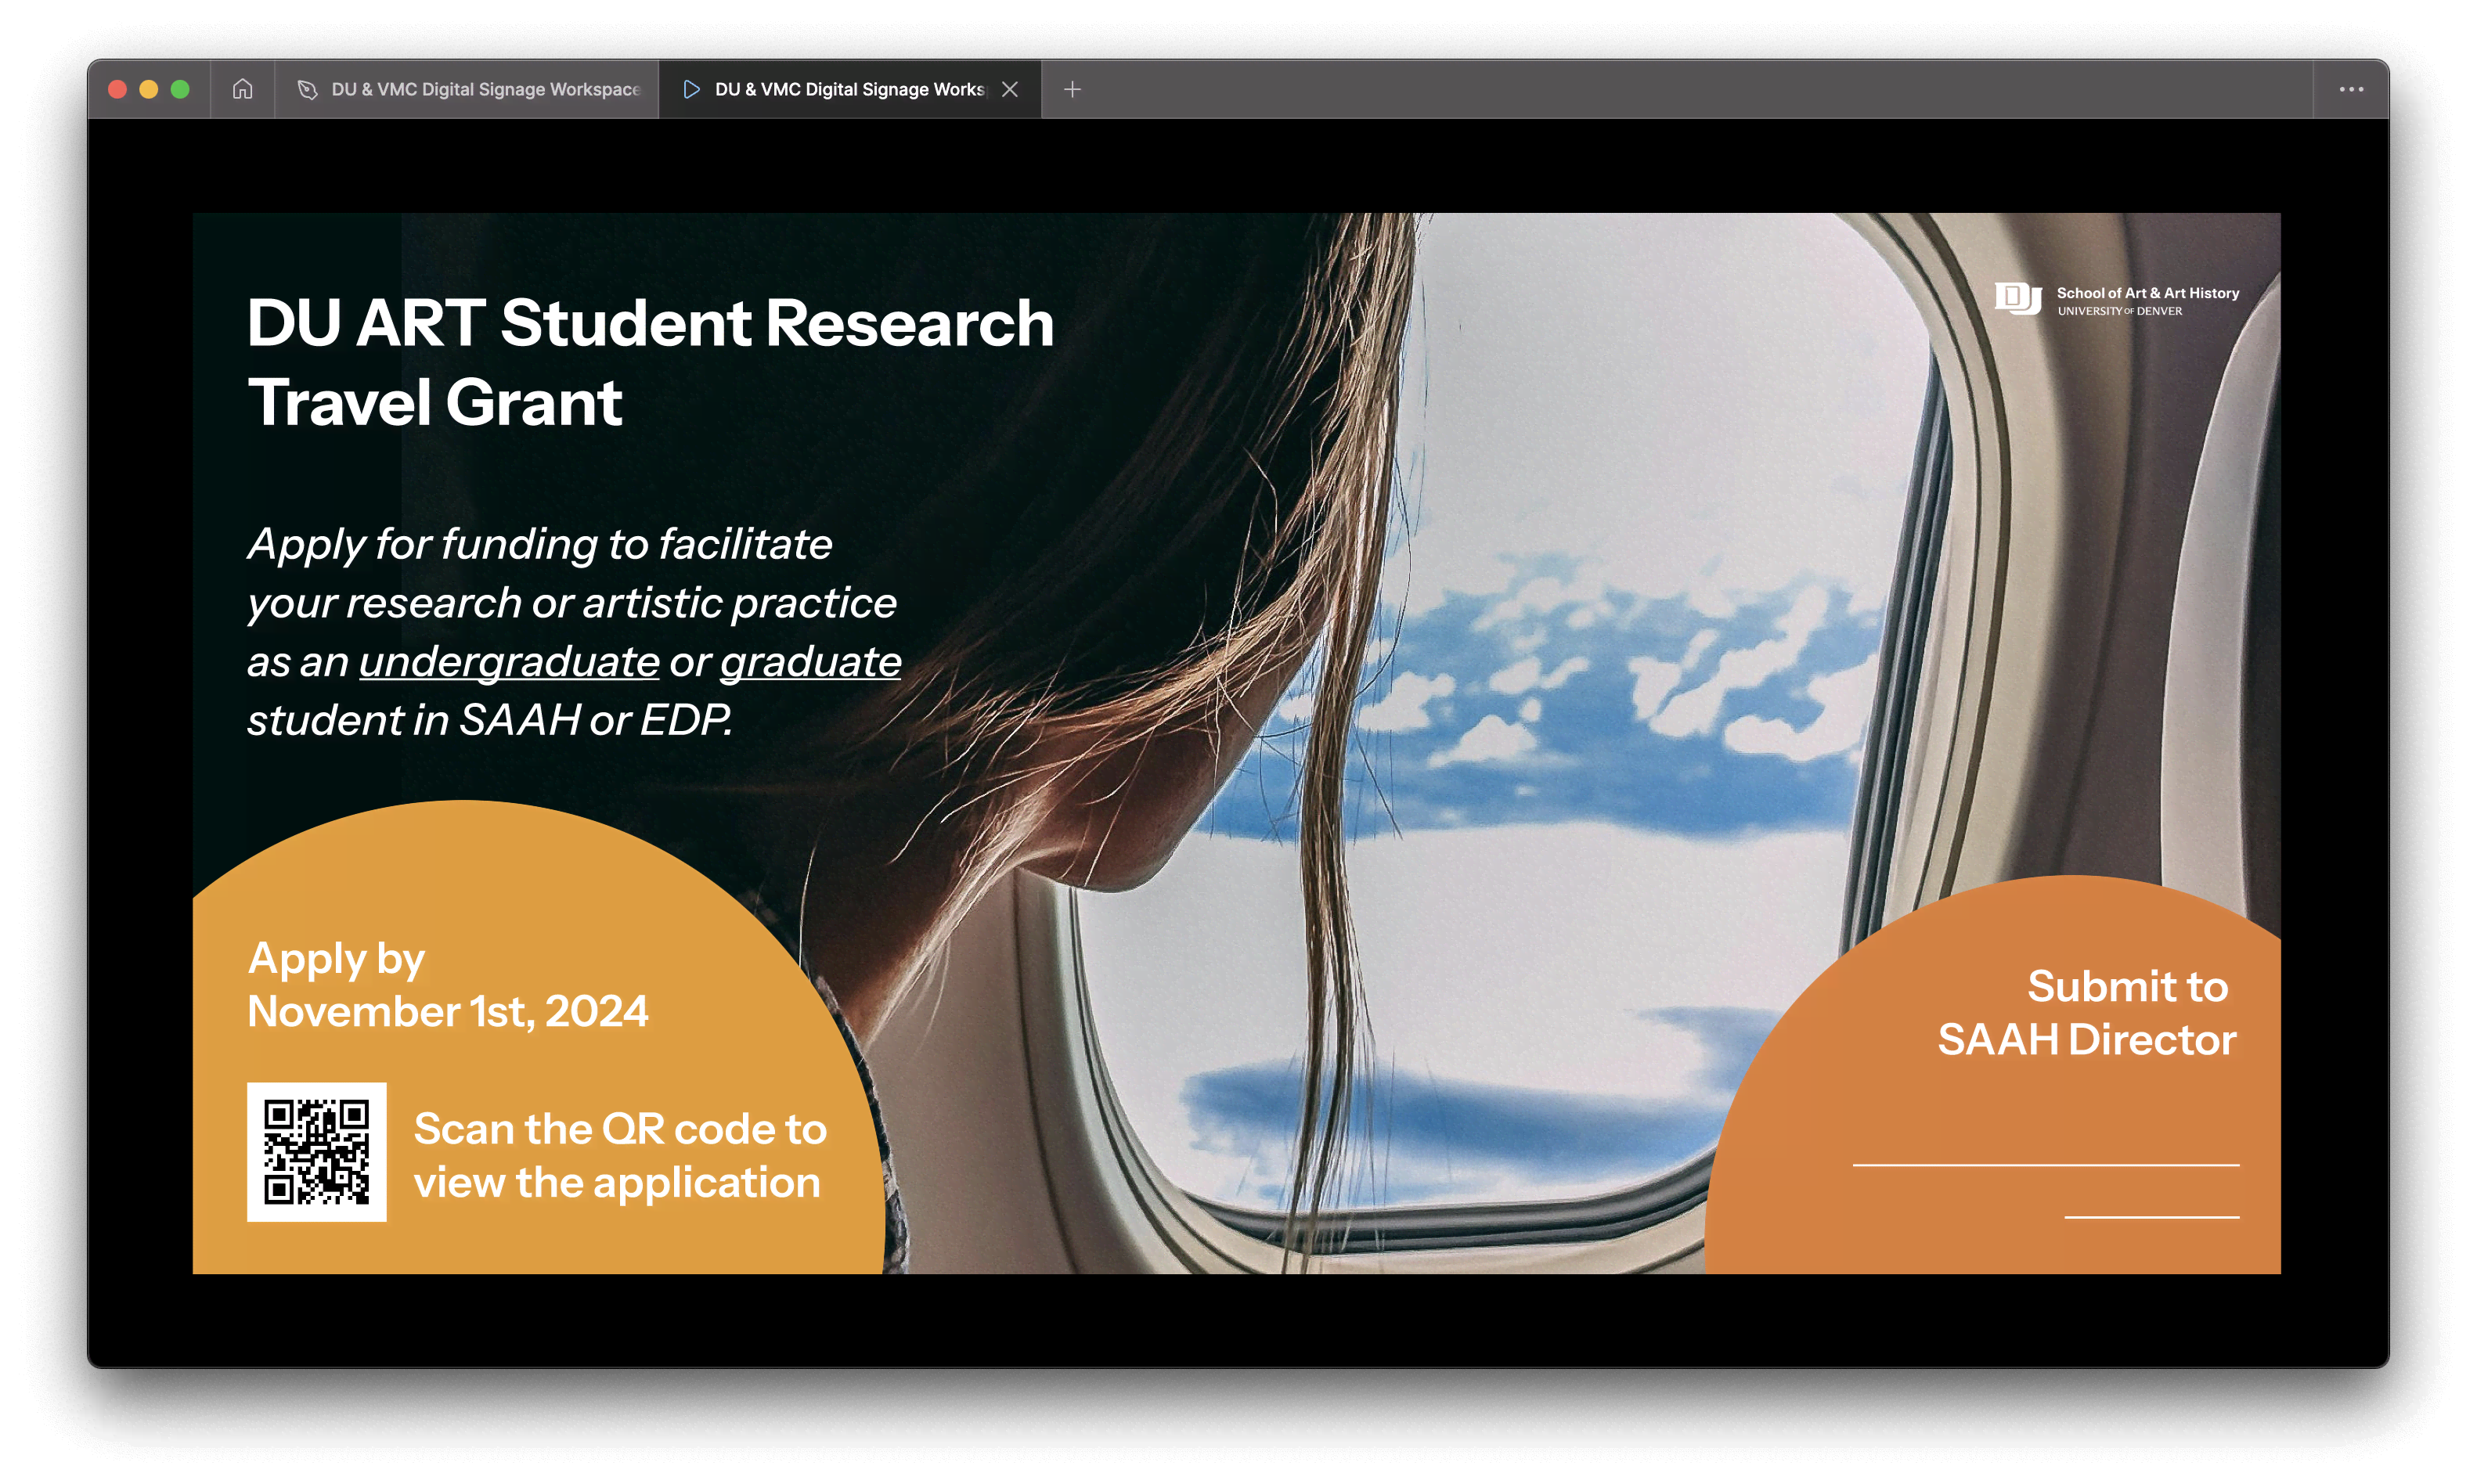Click the pen-tool icon on the first tab
The height and width of the screenshot is (1484, 2477).
[307, 89]
